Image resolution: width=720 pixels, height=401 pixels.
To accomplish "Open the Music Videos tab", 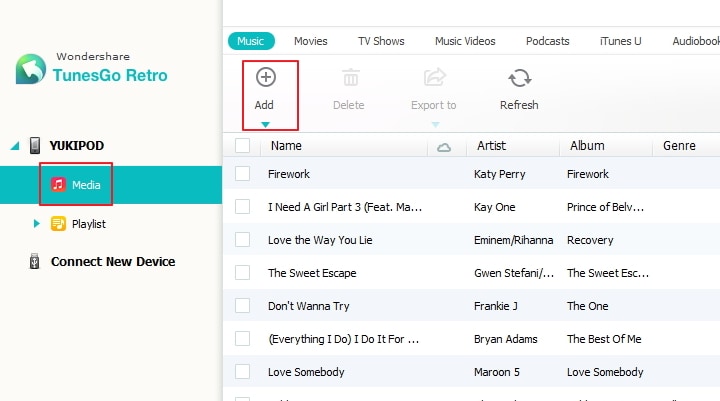I will pyautogui.click(x=465, y=41).
